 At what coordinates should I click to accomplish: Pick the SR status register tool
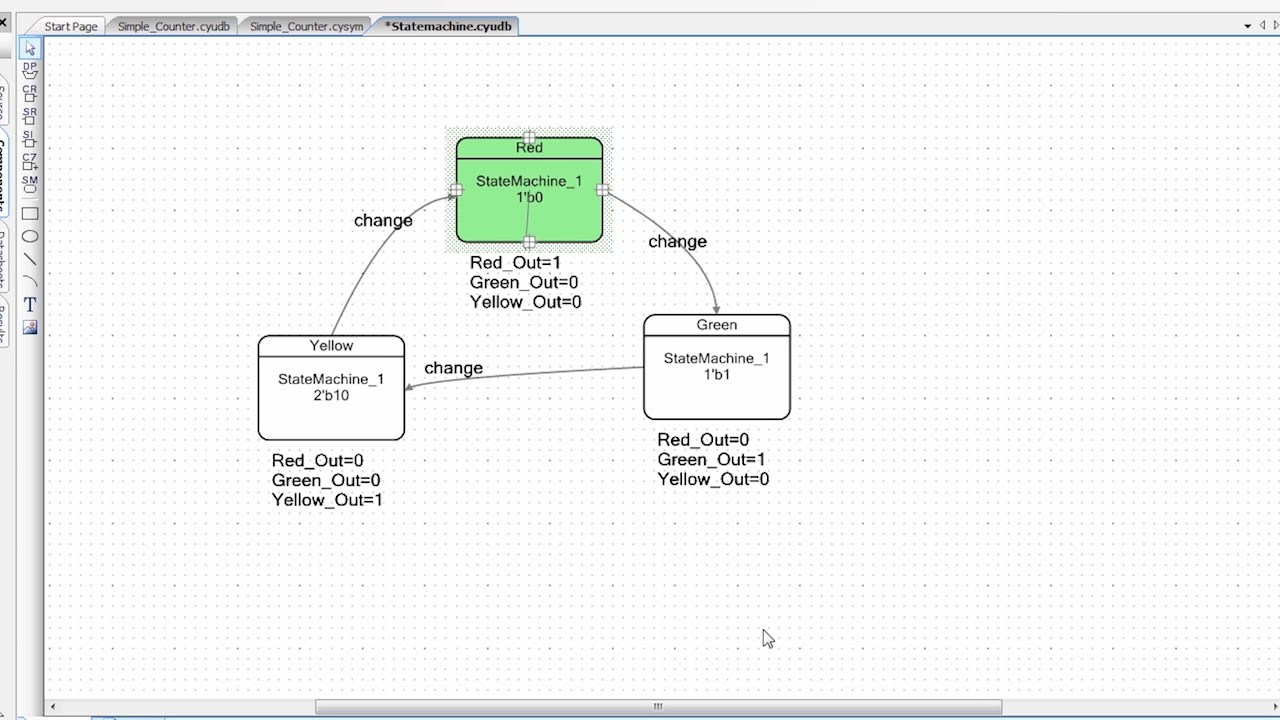(x=30, y=117)
